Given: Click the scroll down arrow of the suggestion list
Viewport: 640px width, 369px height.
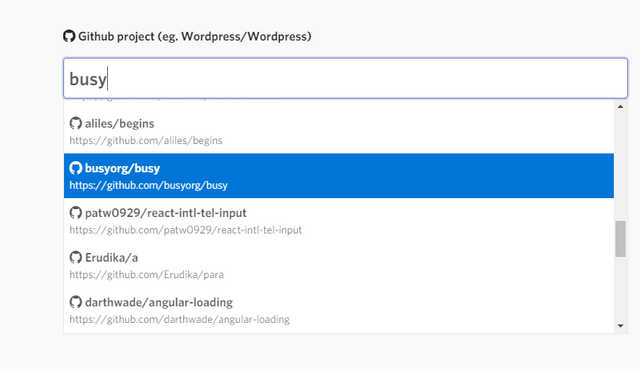Looking at the screenshot, I should pos(620,326).
